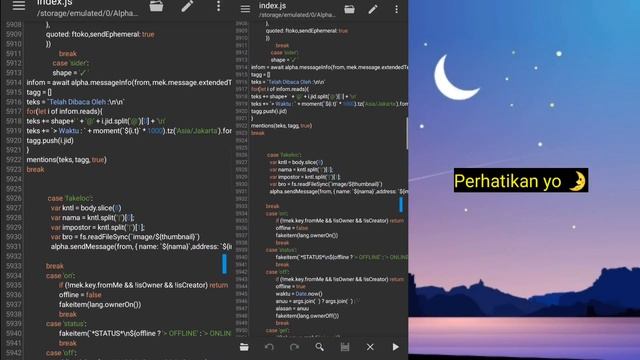Select index.js title in the enlarged left editor
The height and width of the screenshot is (360, 640).
tap(55, 3)
